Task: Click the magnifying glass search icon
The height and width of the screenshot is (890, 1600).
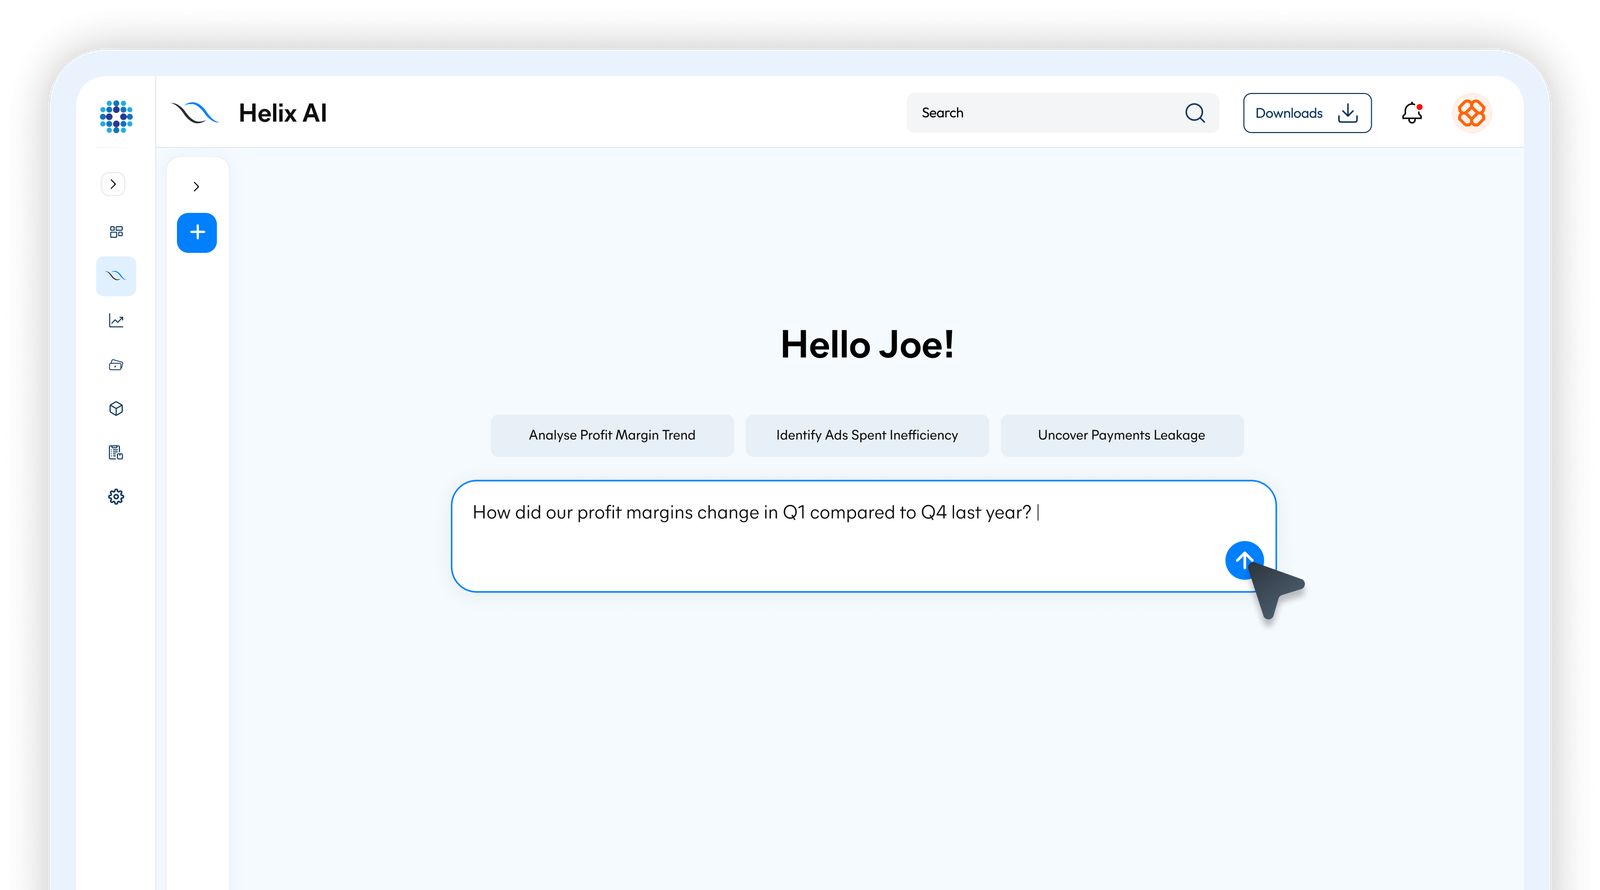Action: [1195, 113]
